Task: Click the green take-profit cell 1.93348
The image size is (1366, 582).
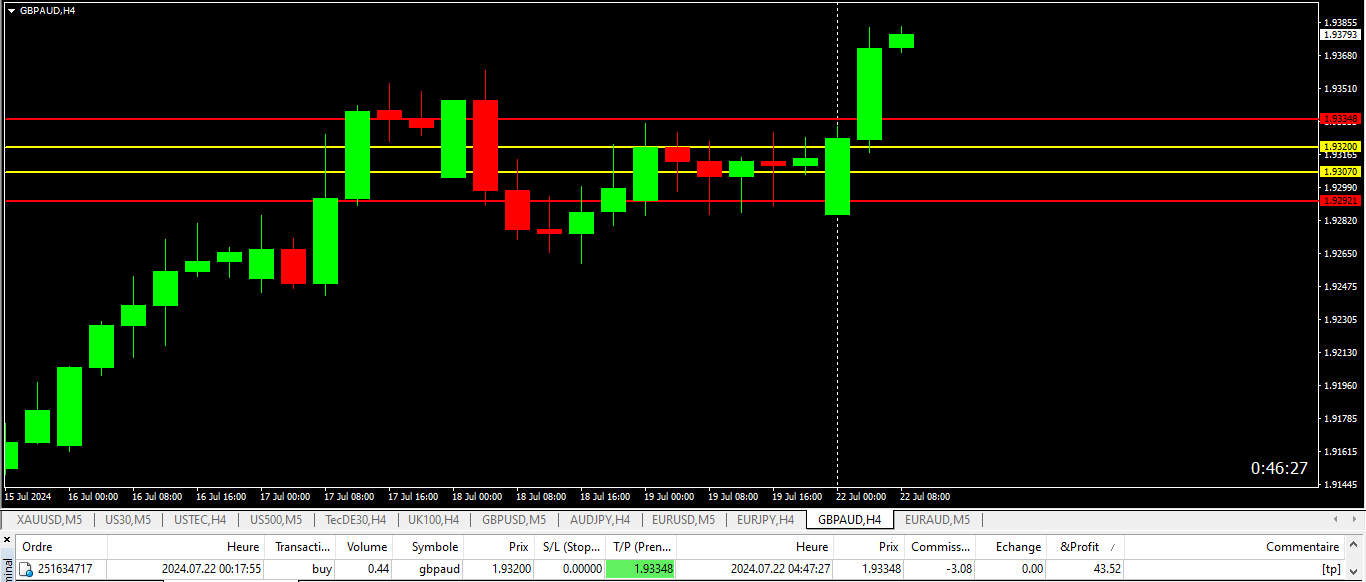Action: point(641,569)
